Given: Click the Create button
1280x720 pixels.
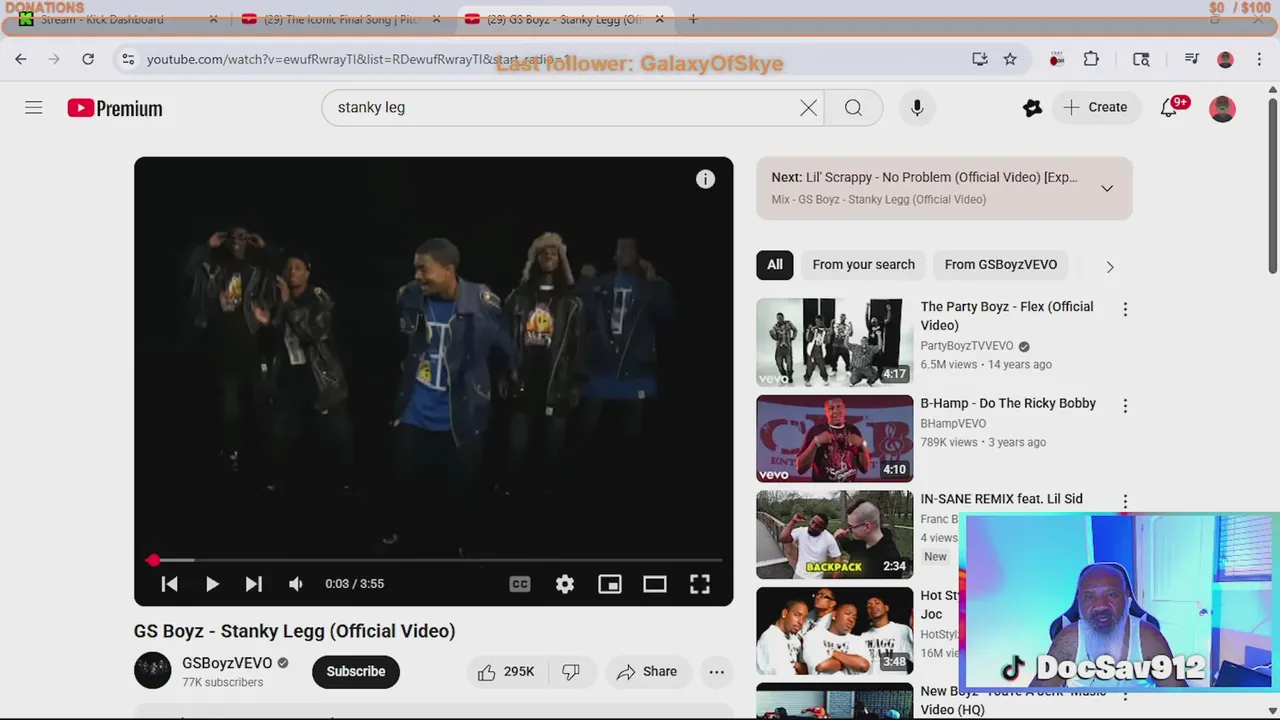Looking at the screenshot, I should coord(1096,108).
